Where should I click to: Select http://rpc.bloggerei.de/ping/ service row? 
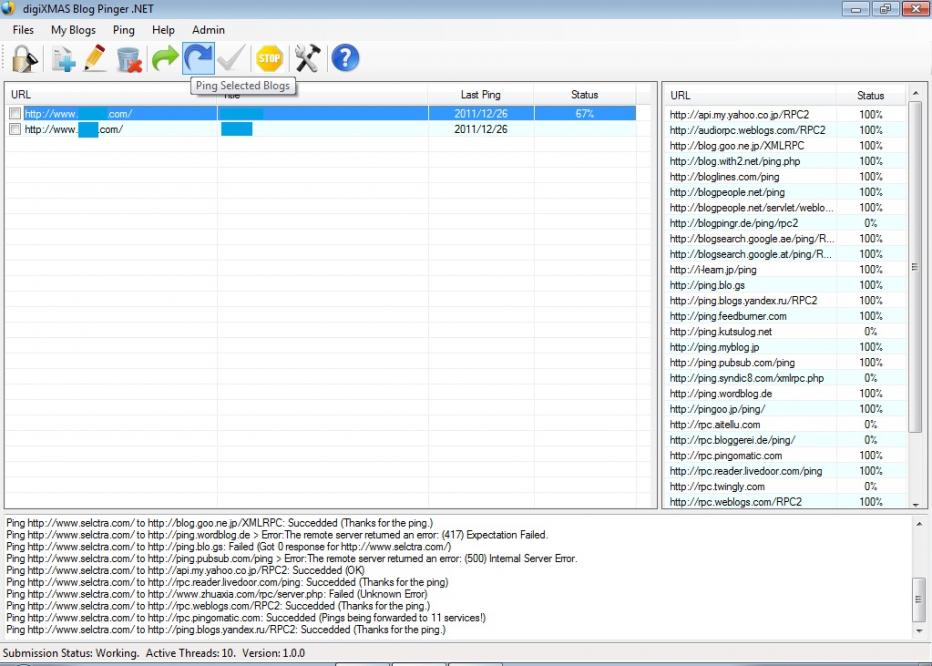785,439
